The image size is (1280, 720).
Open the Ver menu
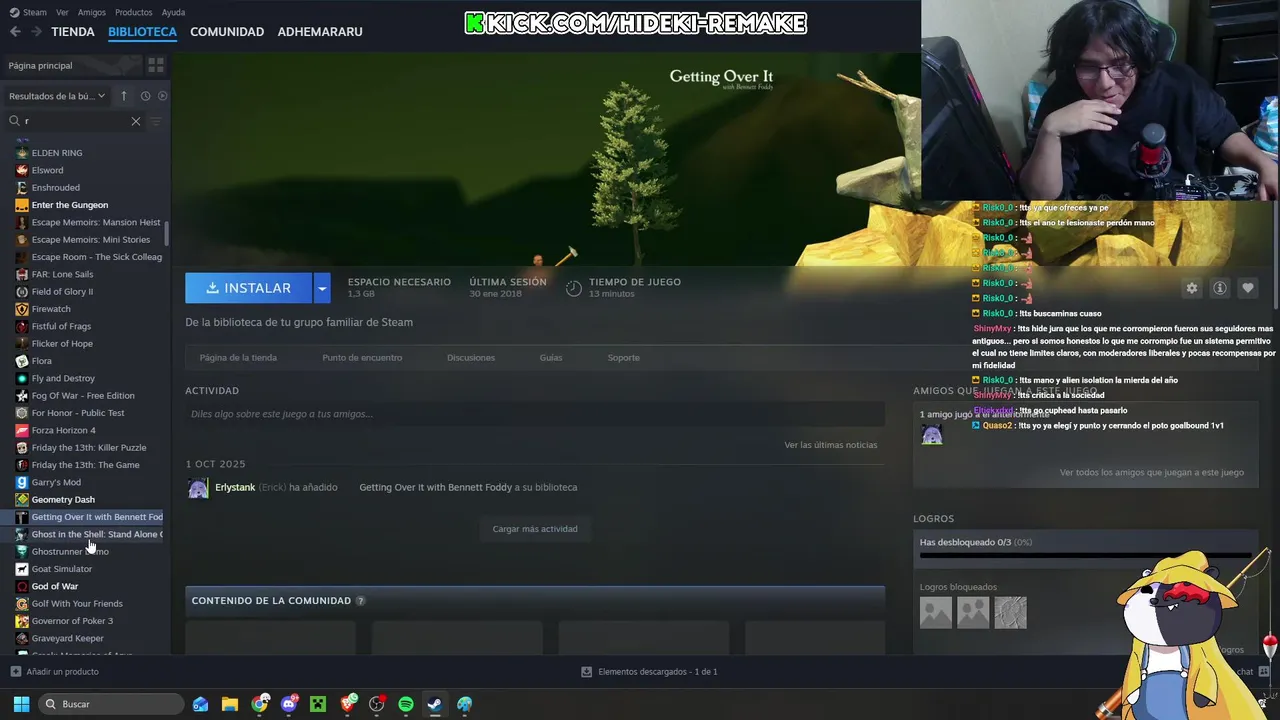click(x=63, y=12)
